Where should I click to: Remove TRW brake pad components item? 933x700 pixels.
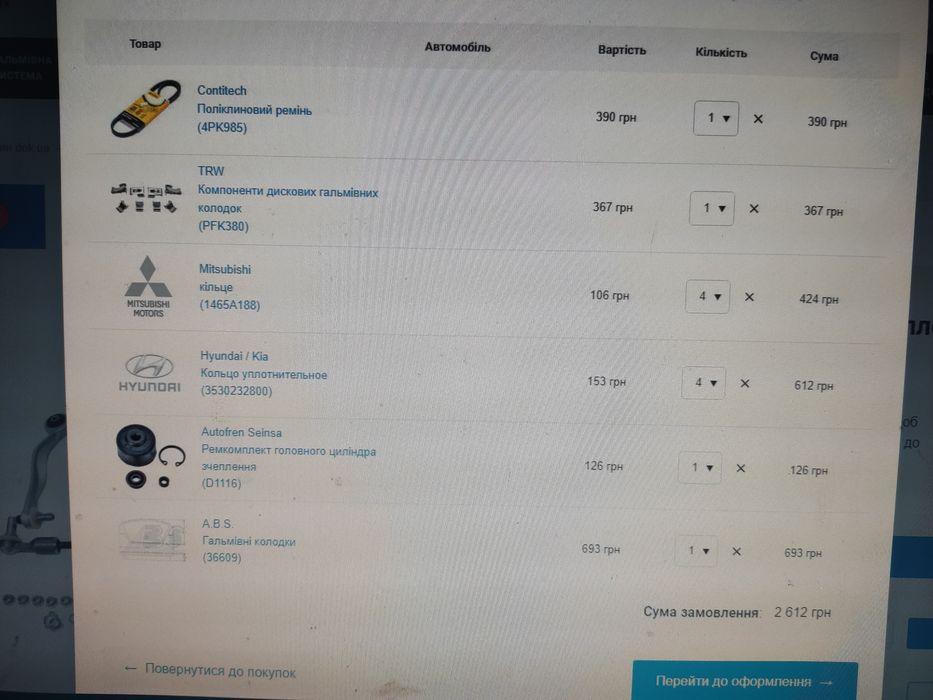coord(754,209)
